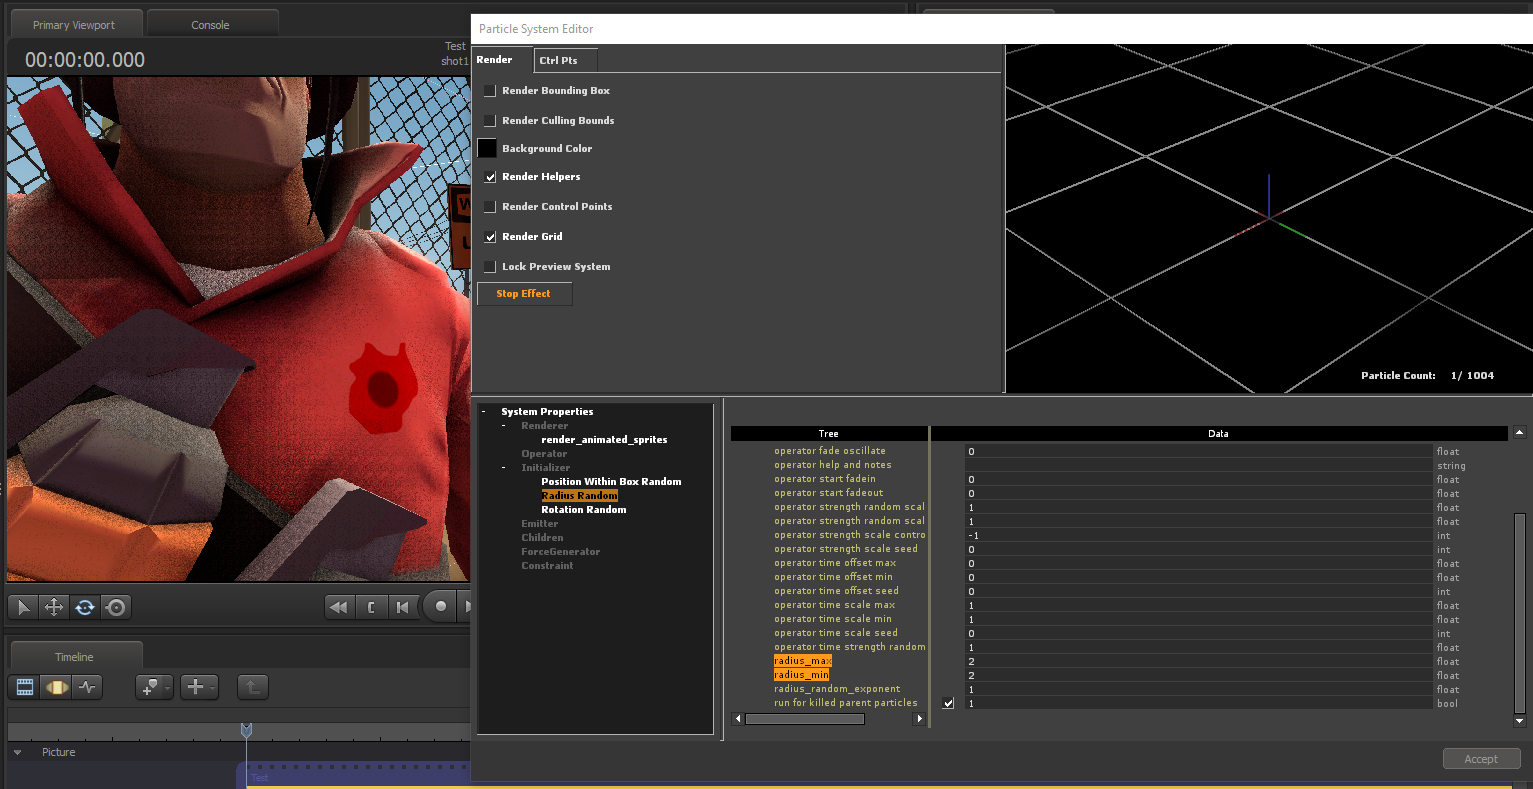The image size is (1533, 789).
Task: Click the operator fade oscillate value field
Action: click(x=1199, y=451)
